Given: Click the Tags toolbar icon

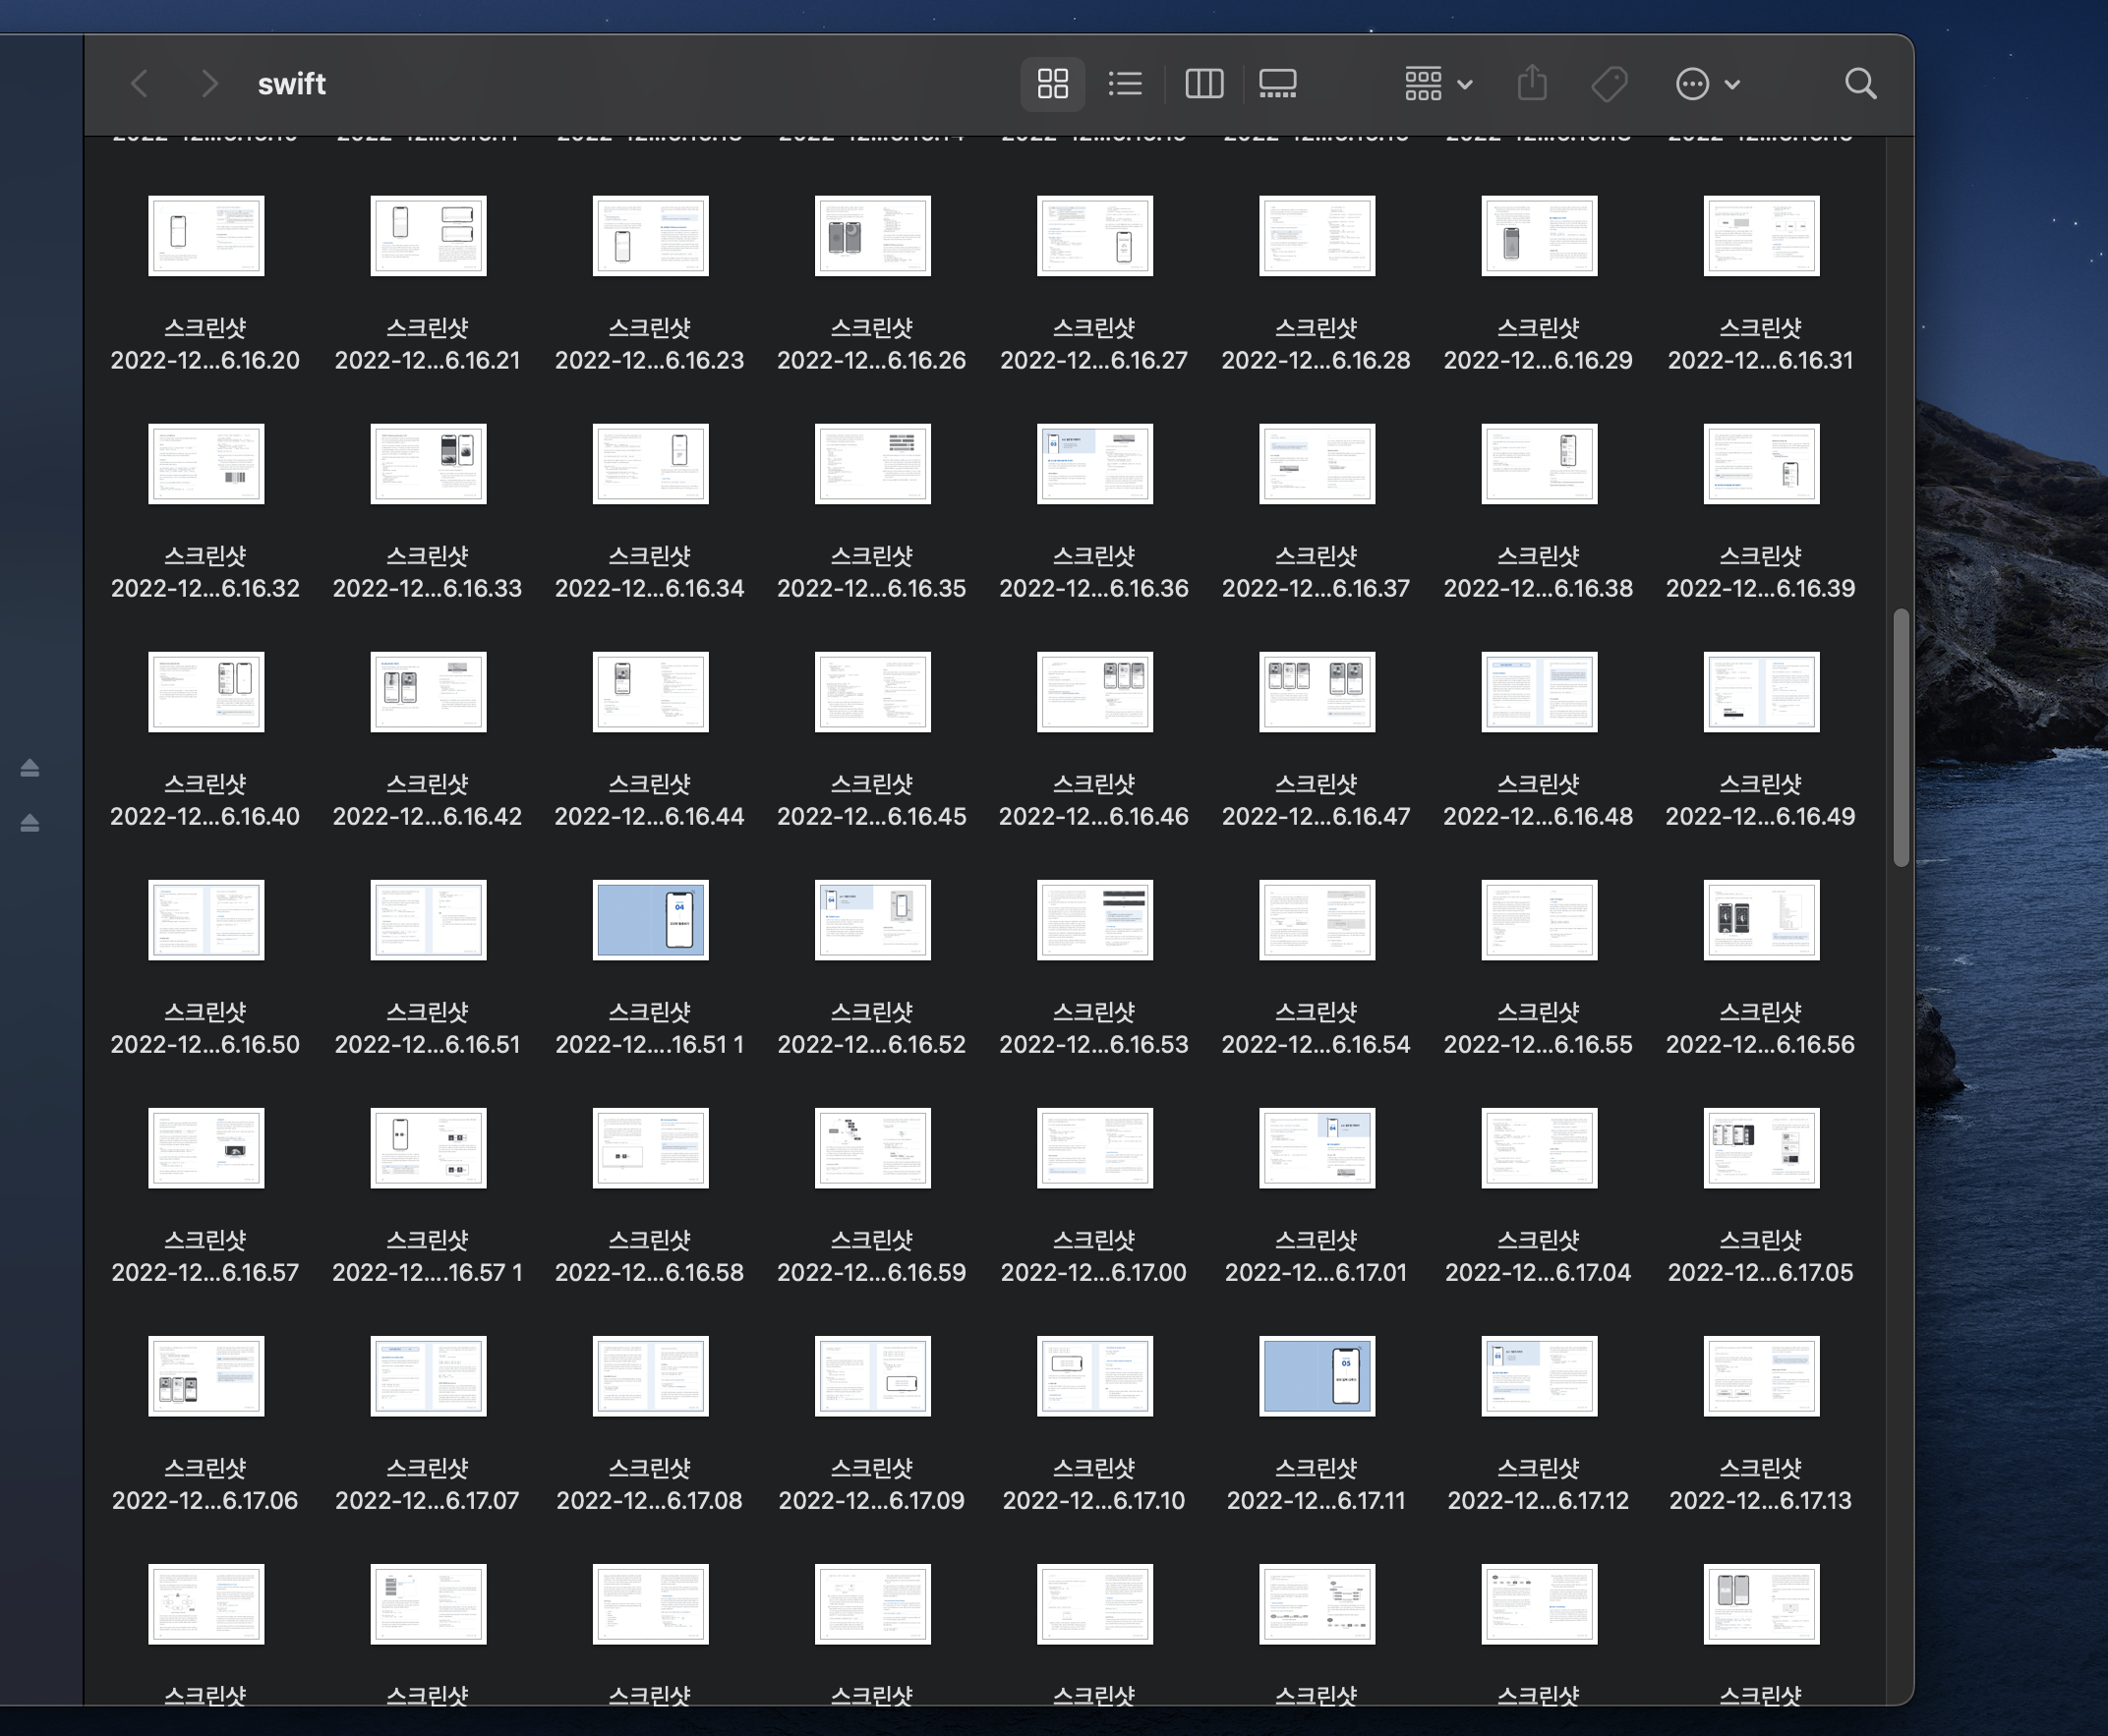Looking at the screenshot, I should pos(1609,84).
